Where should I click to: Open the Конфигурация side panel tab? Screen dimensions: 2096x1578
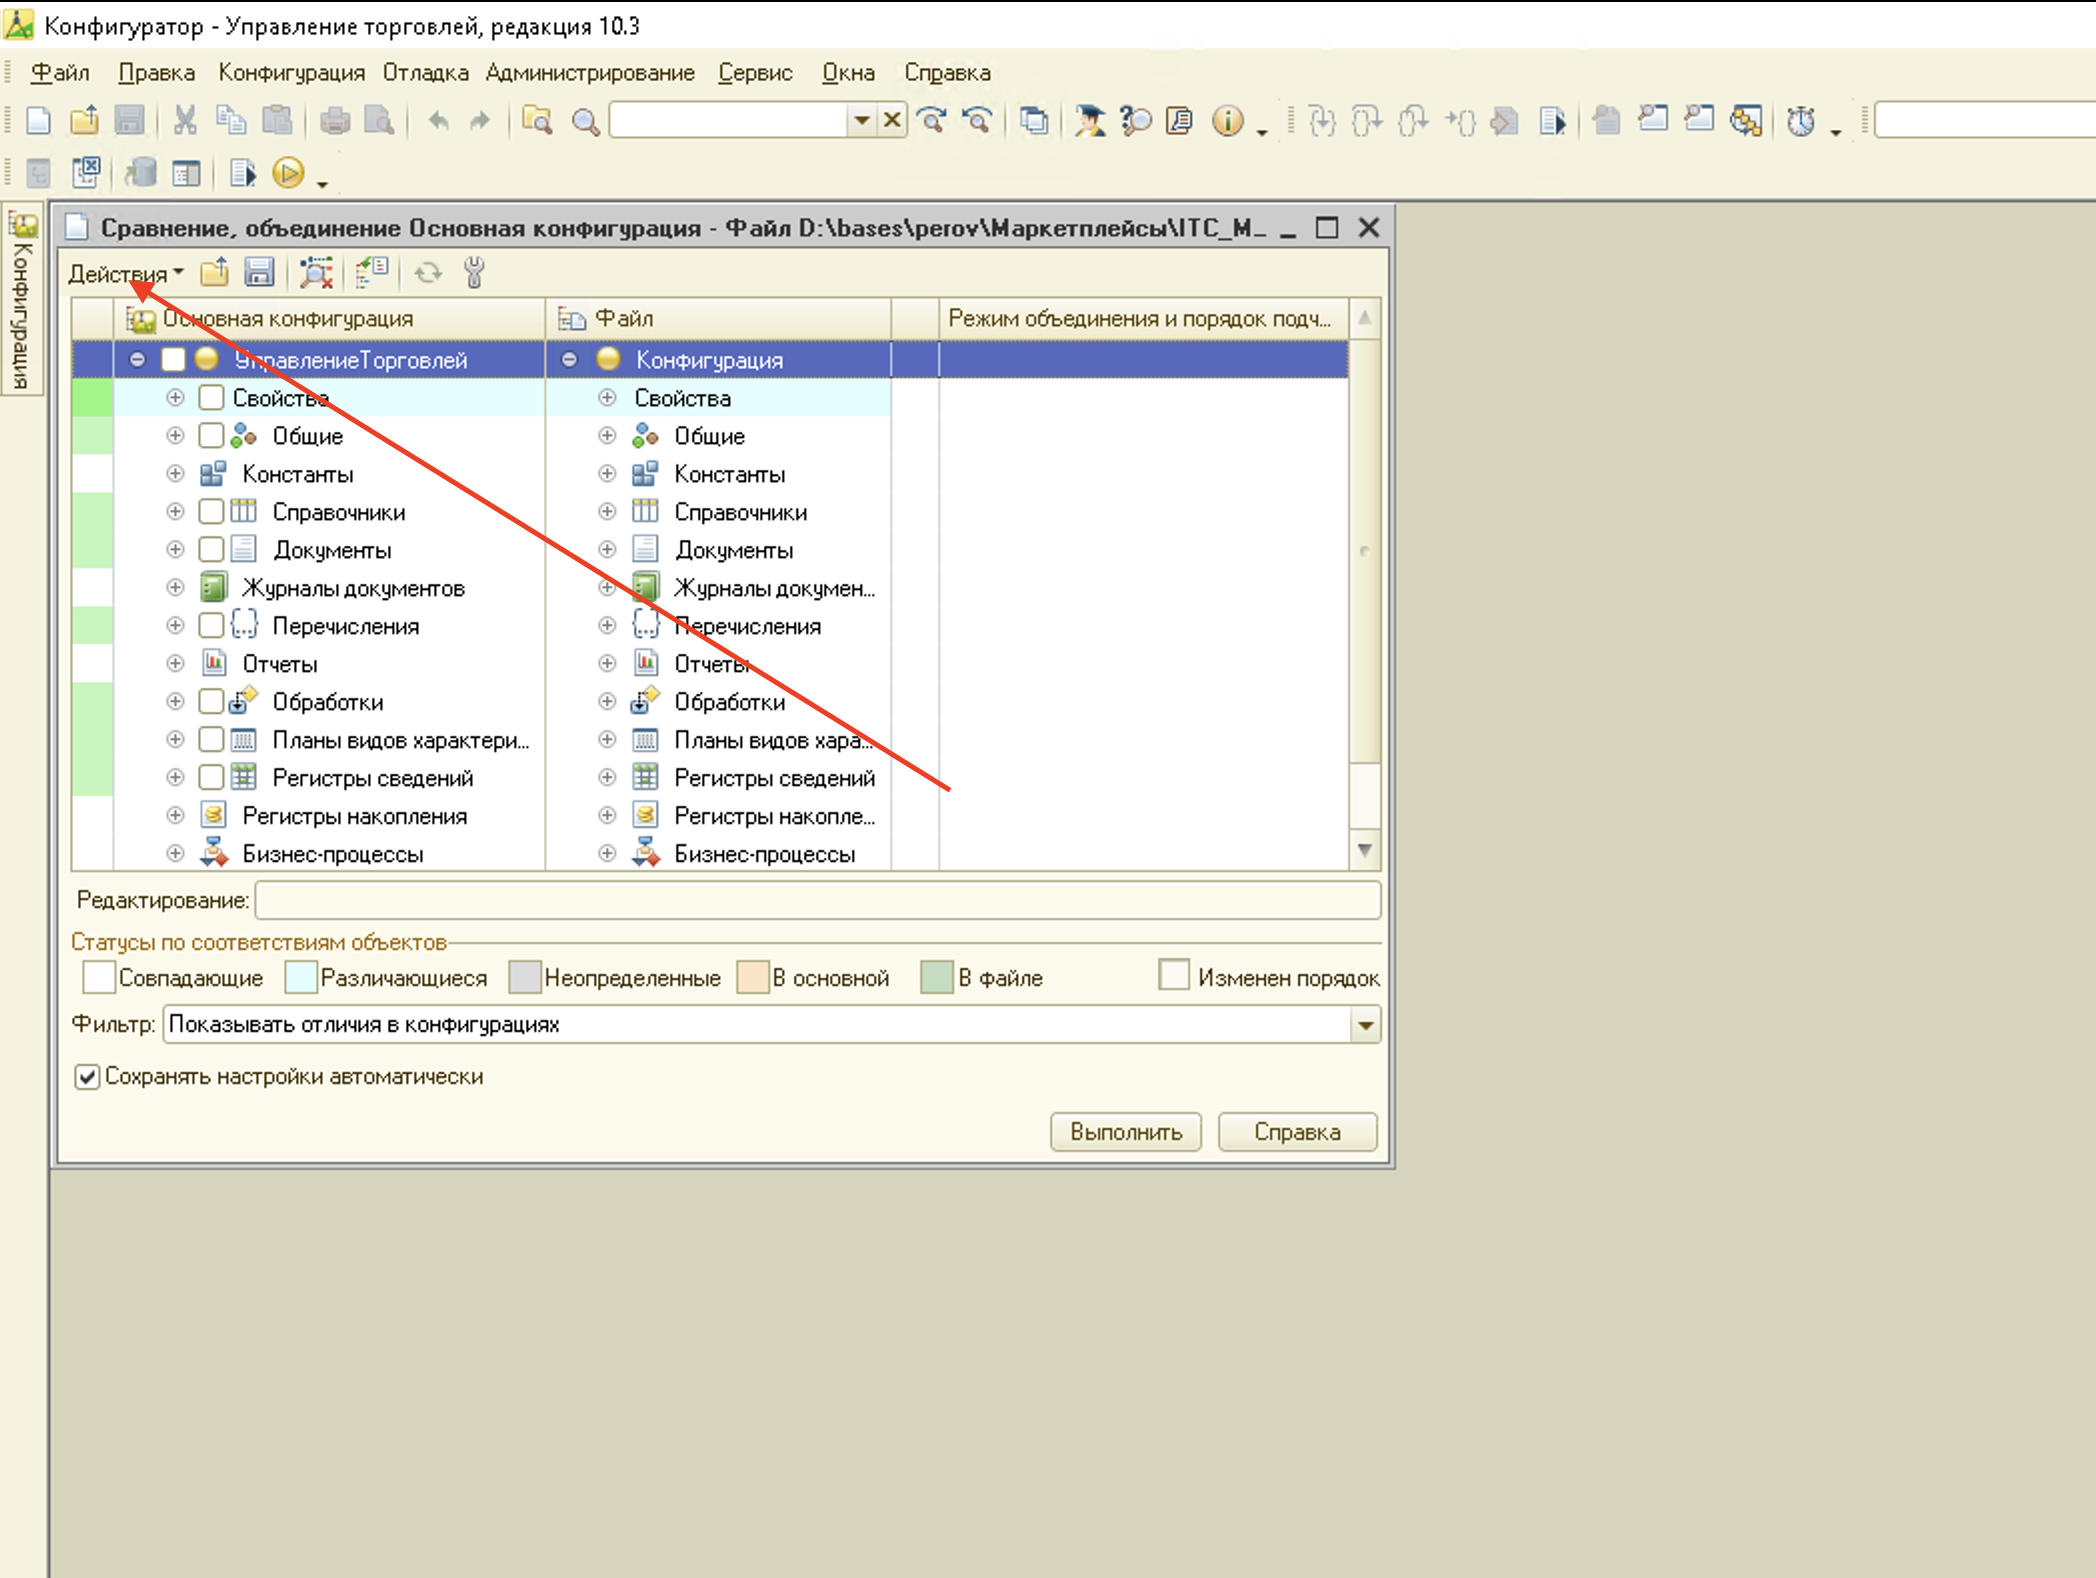coord(22,299)
